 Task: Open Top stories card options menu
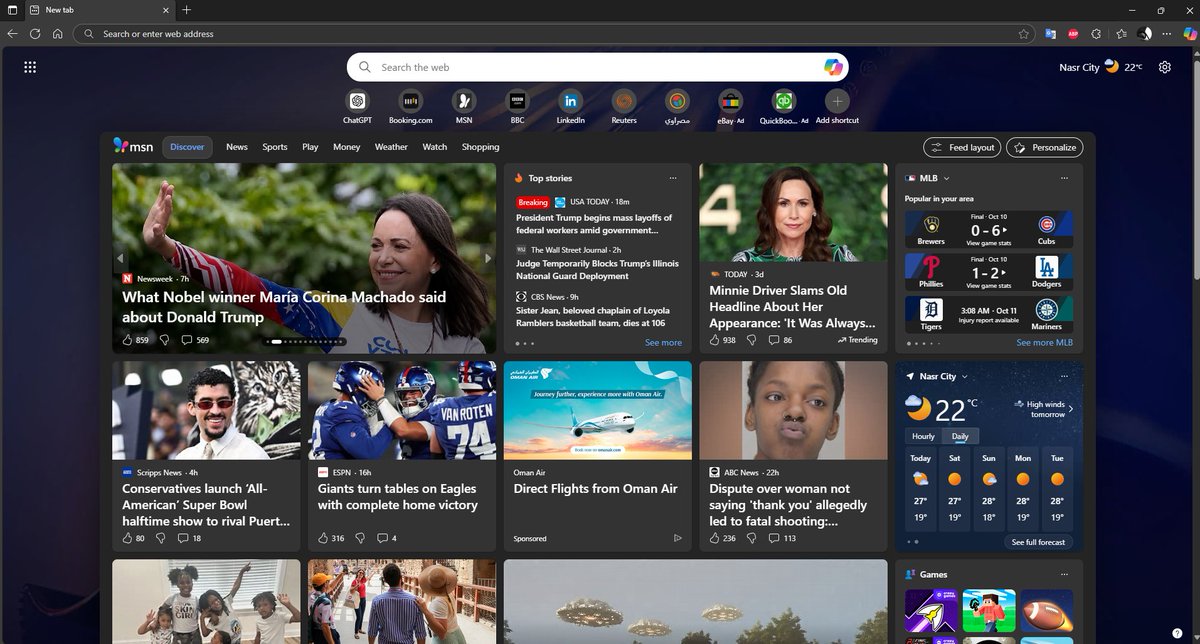tap(673, 178)
